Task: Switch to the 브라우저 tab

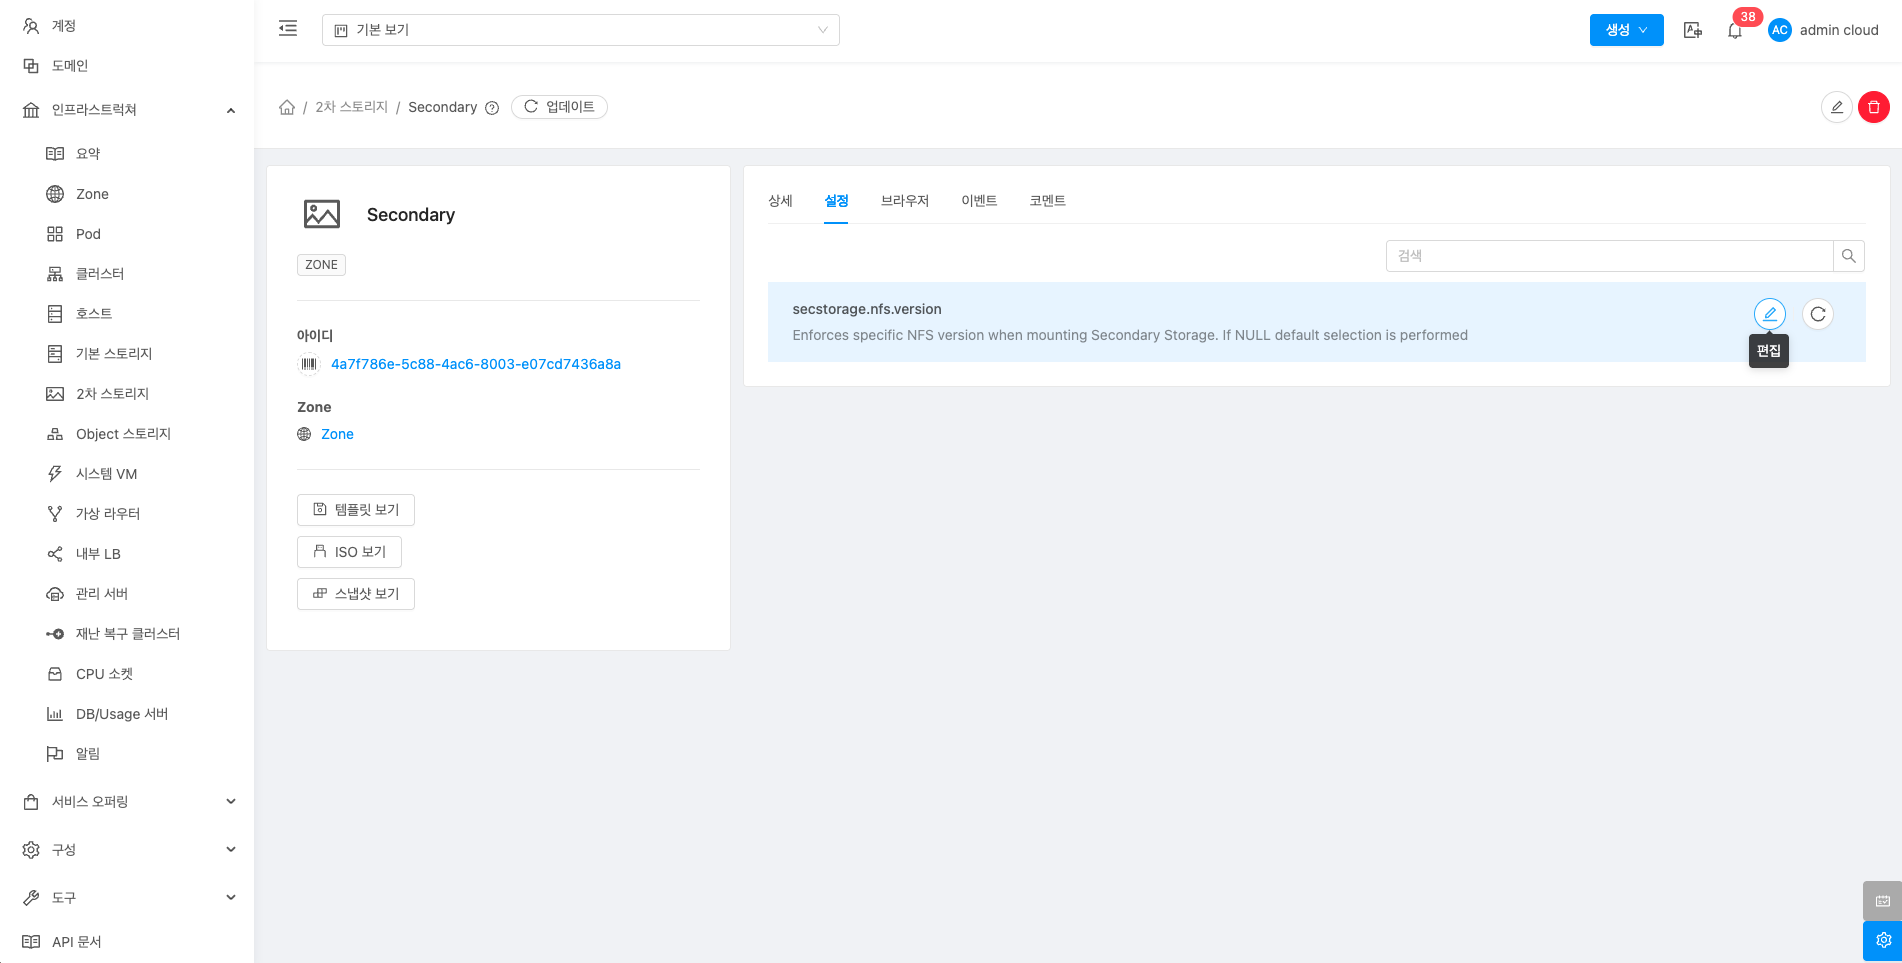Action: pos(904,201)
